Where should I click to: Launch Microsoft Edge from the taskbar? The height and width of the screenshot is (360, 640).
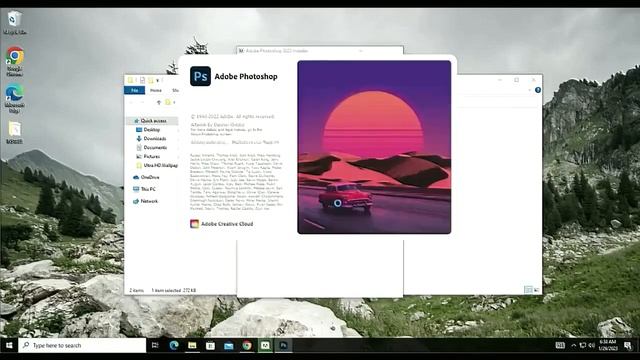pos(173,345)
